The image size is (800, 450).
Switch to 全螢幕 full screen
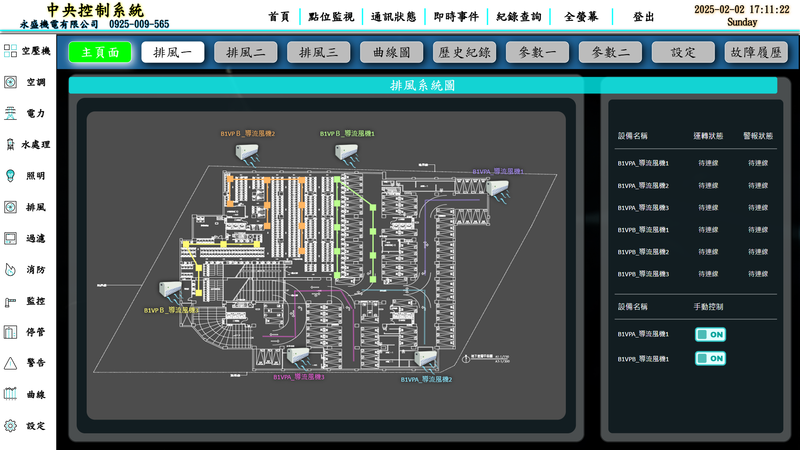click(x=581, y=17)
